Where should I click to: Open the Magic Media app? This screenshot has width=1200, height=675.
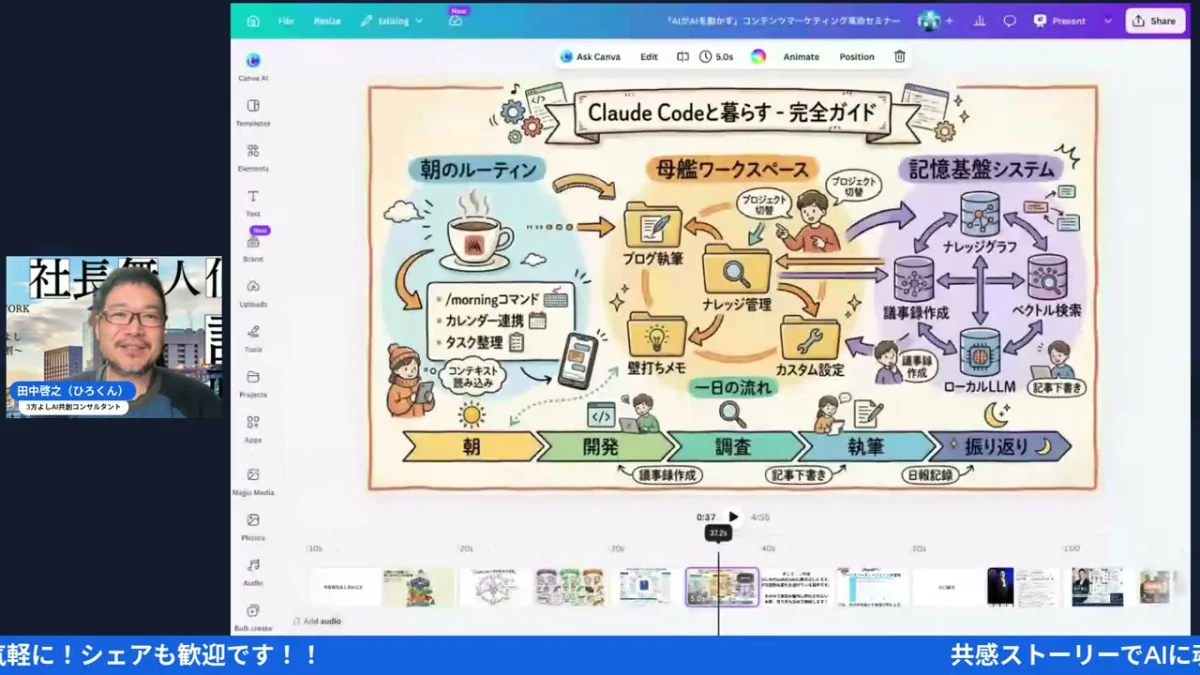pyautogui.click(x=253, y=476)
